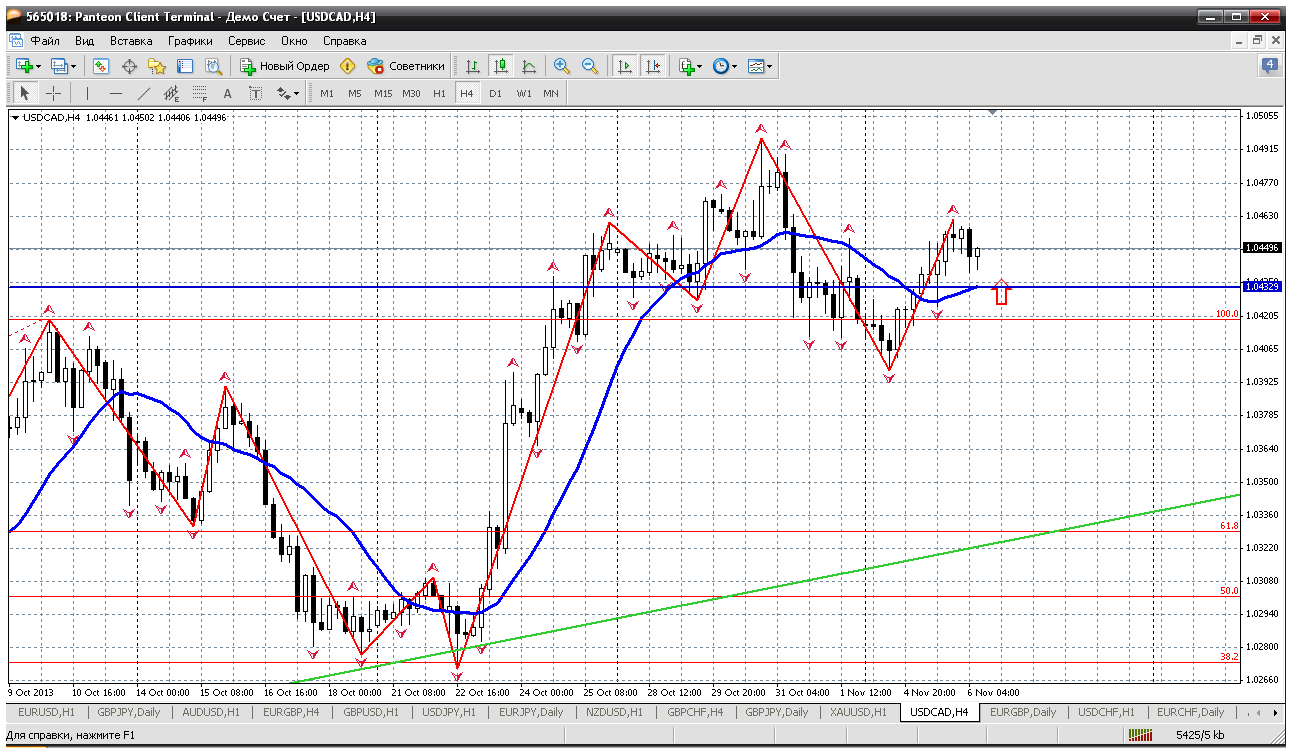Switch chart to Candlesticks style
Screen dimensions: 1289x748
(x=501, y=66)
